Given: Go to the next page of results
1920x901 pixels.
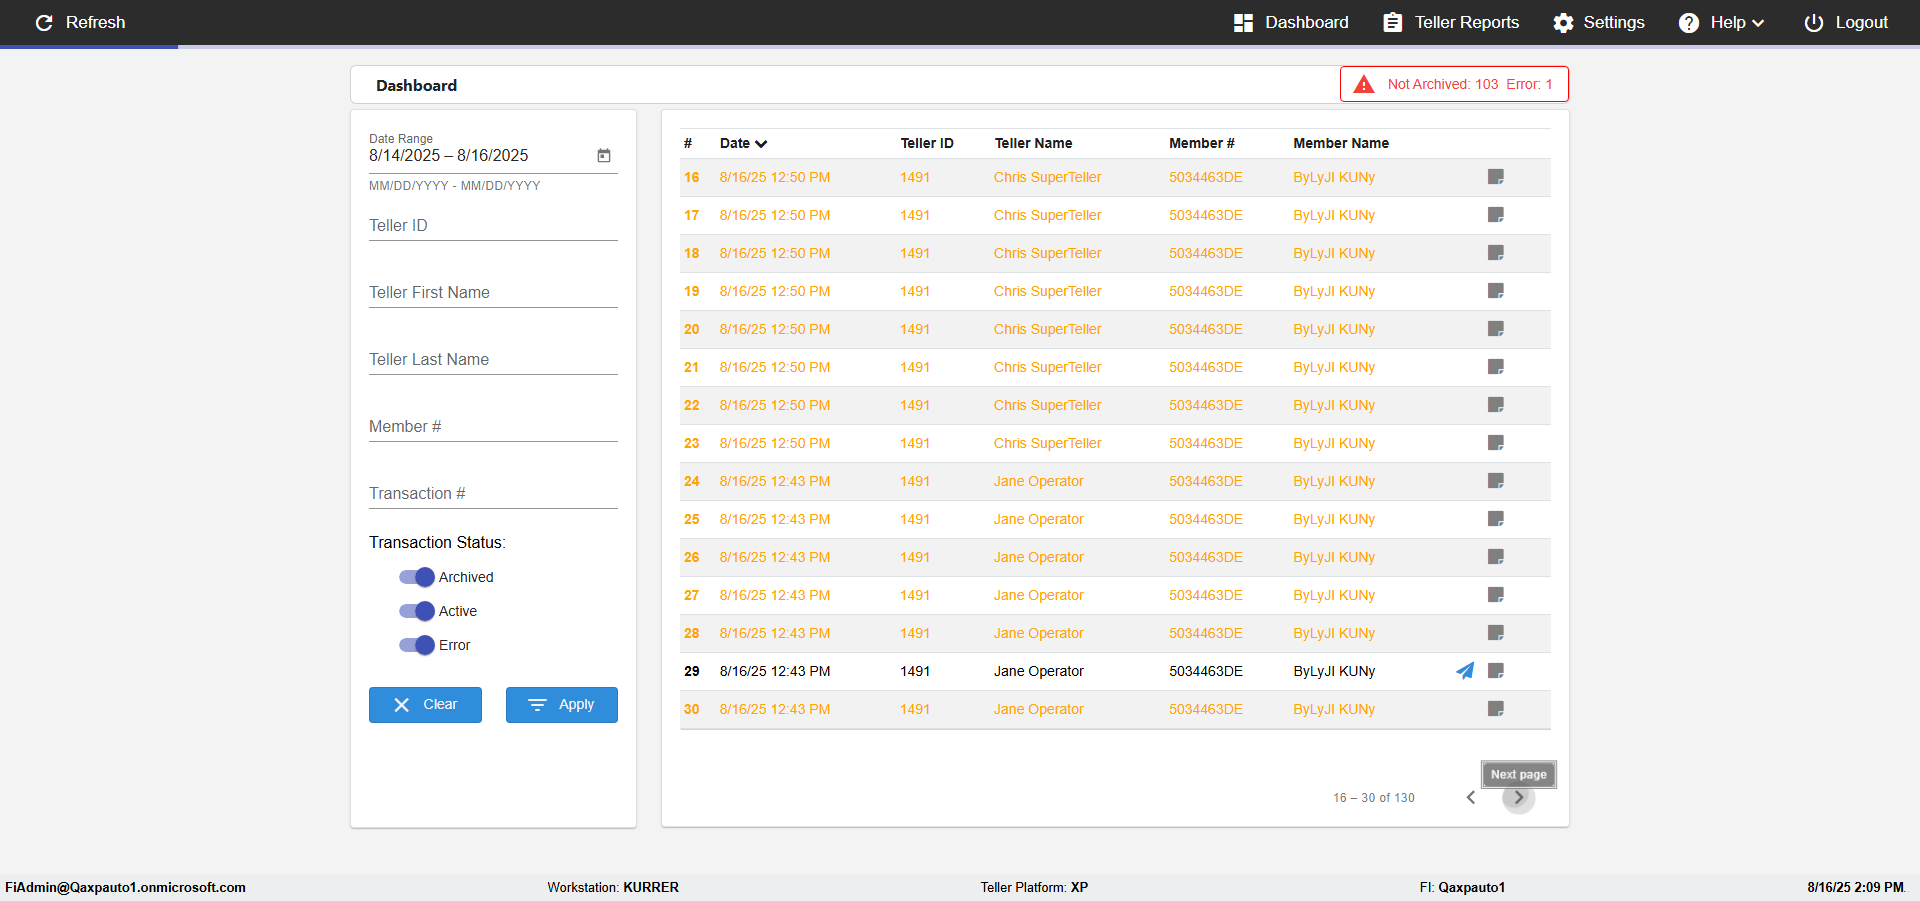Looking at the screenshot, I should (1518, 798).
